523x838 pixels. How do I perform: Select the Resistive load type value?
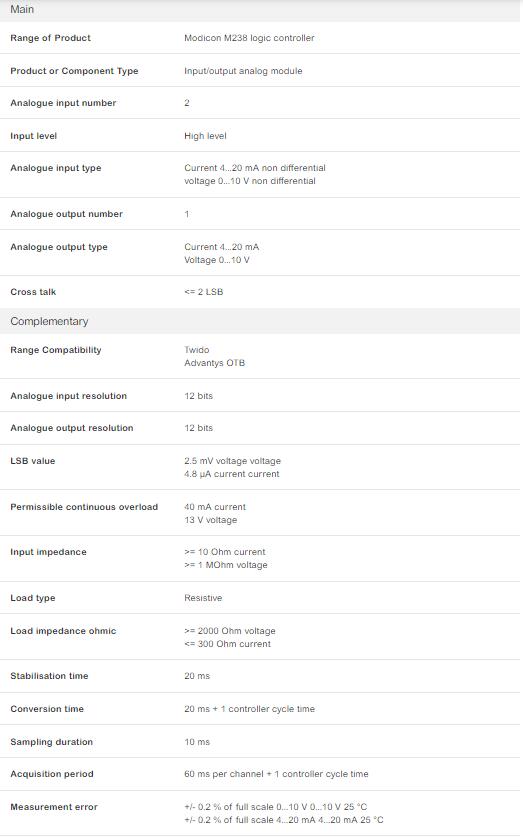[x=203, y=598]
